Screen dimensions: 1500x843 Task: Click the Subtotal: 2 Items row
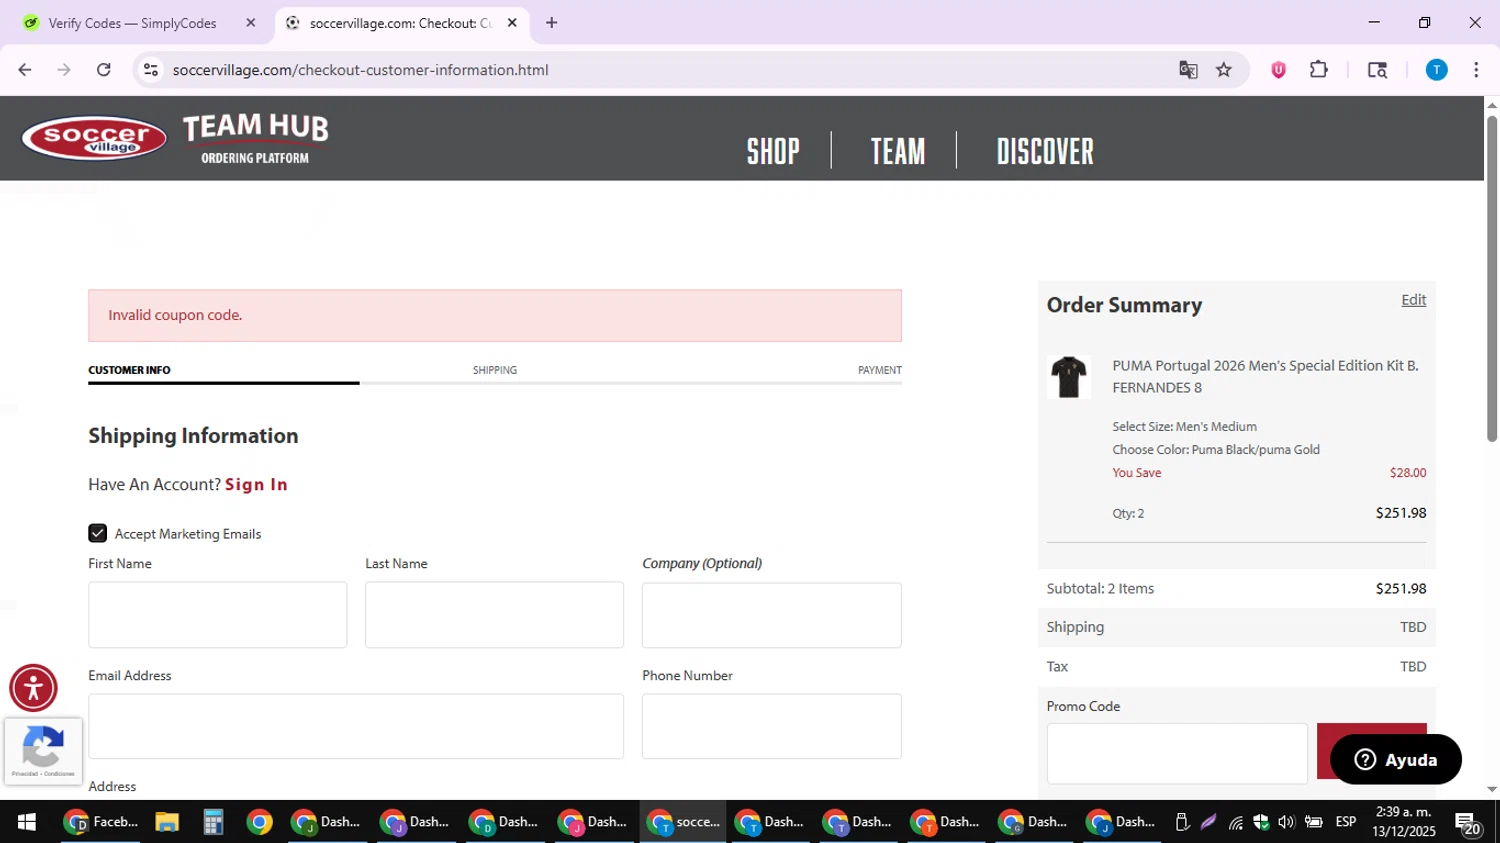(1236, 588)
